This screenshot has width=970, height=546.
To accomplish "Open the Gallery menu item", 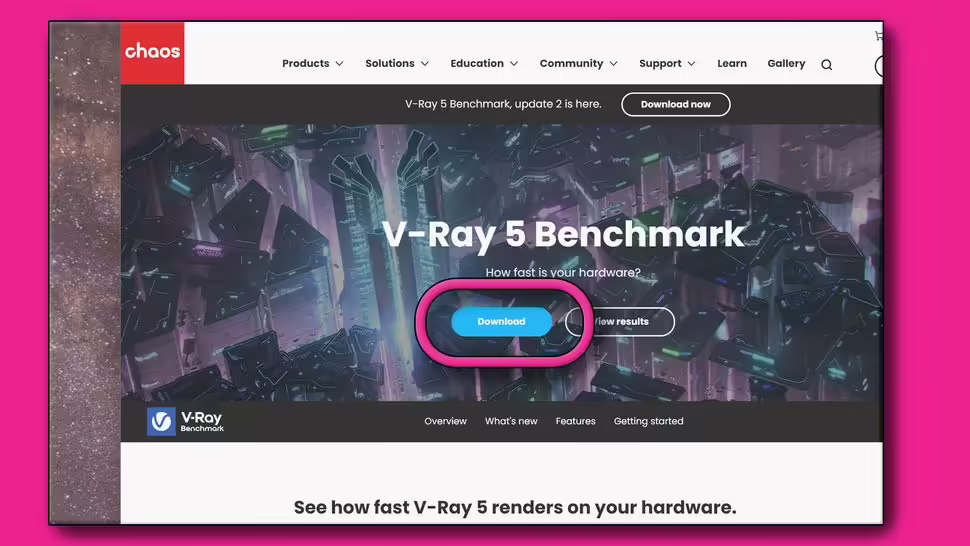I will (786, 63).
